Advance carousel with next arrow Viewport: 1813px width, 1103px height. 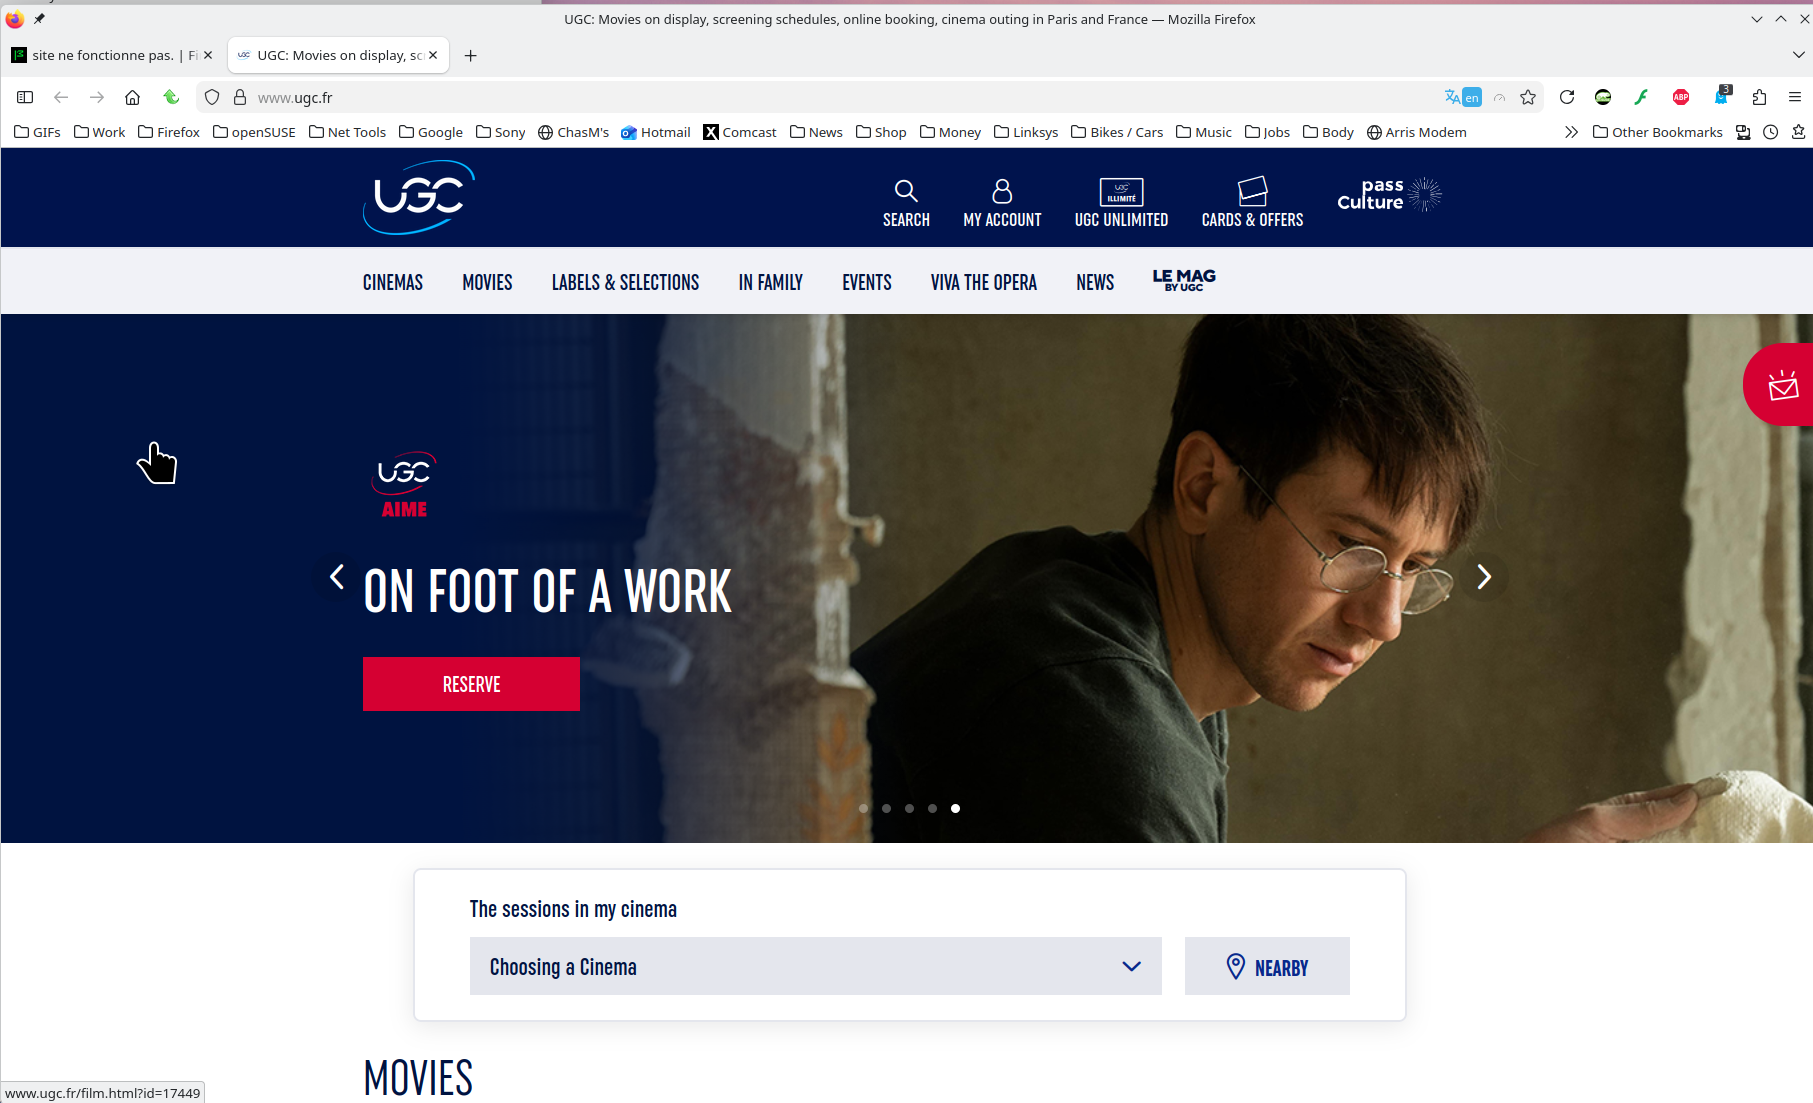[x=1483, y=576]
